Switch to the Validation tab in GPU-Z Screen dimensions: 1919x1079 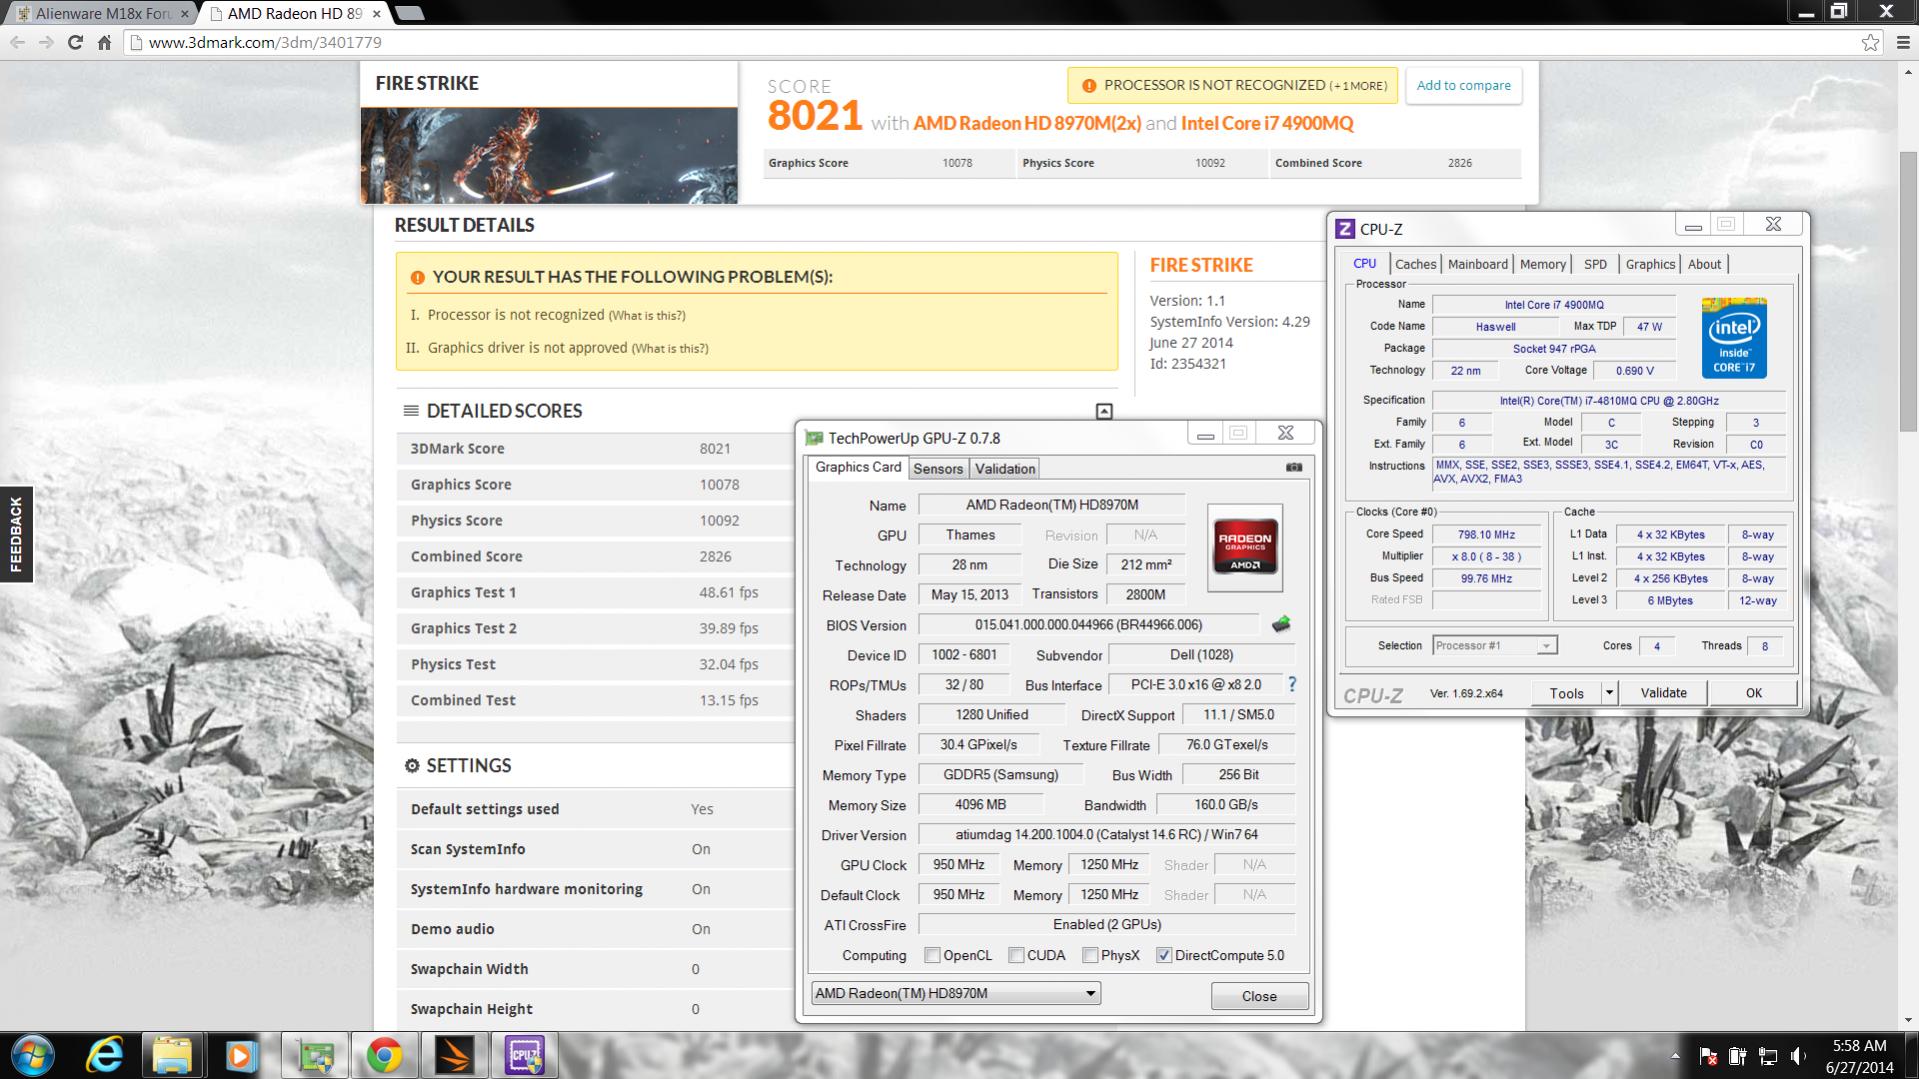click(1005, 469)
